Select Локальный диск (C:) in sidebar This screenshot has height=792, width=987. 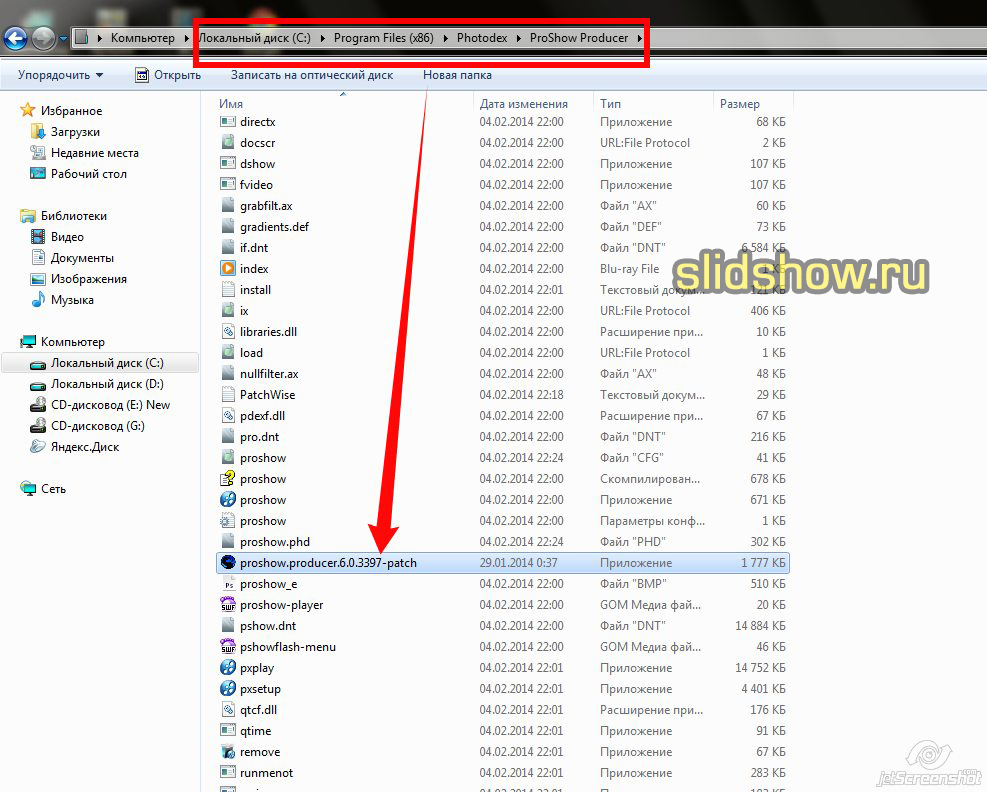click(107, 363)
